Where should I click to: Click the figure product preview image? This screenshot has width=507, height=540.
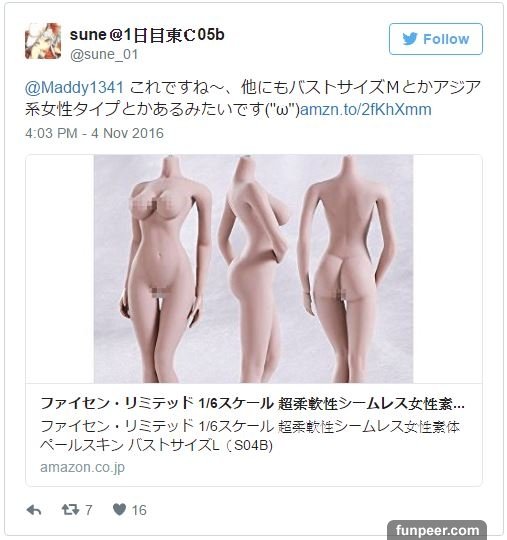[254, 269]
